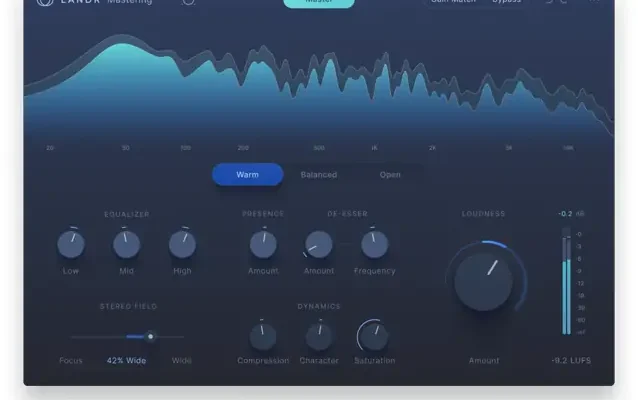638x400 pixels.
Task: Click the Stereo Field slider handle
Action: coord(151,337)
